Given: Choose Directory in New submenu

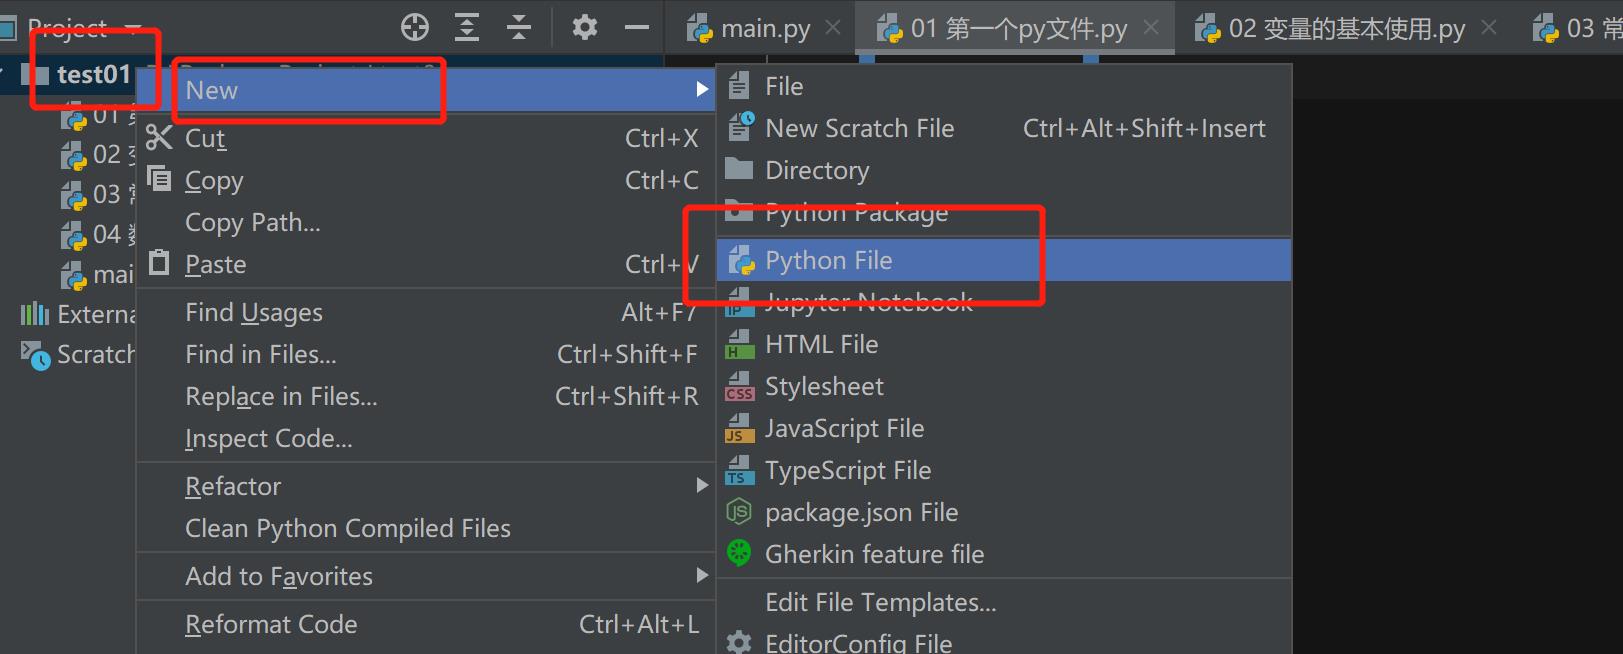Looking at the screenshot, I should click(1004, 170).
